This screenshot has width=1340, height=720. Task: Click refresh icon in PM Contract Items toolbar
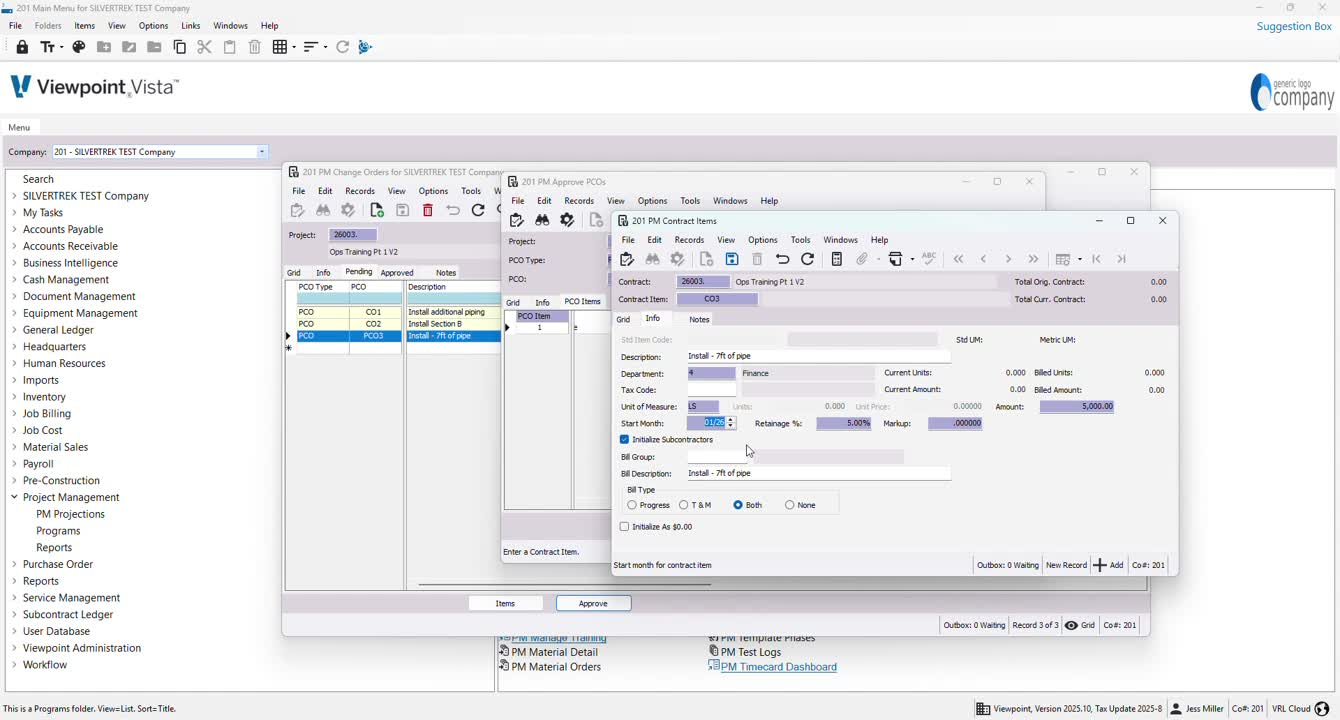tap(808, 259)
